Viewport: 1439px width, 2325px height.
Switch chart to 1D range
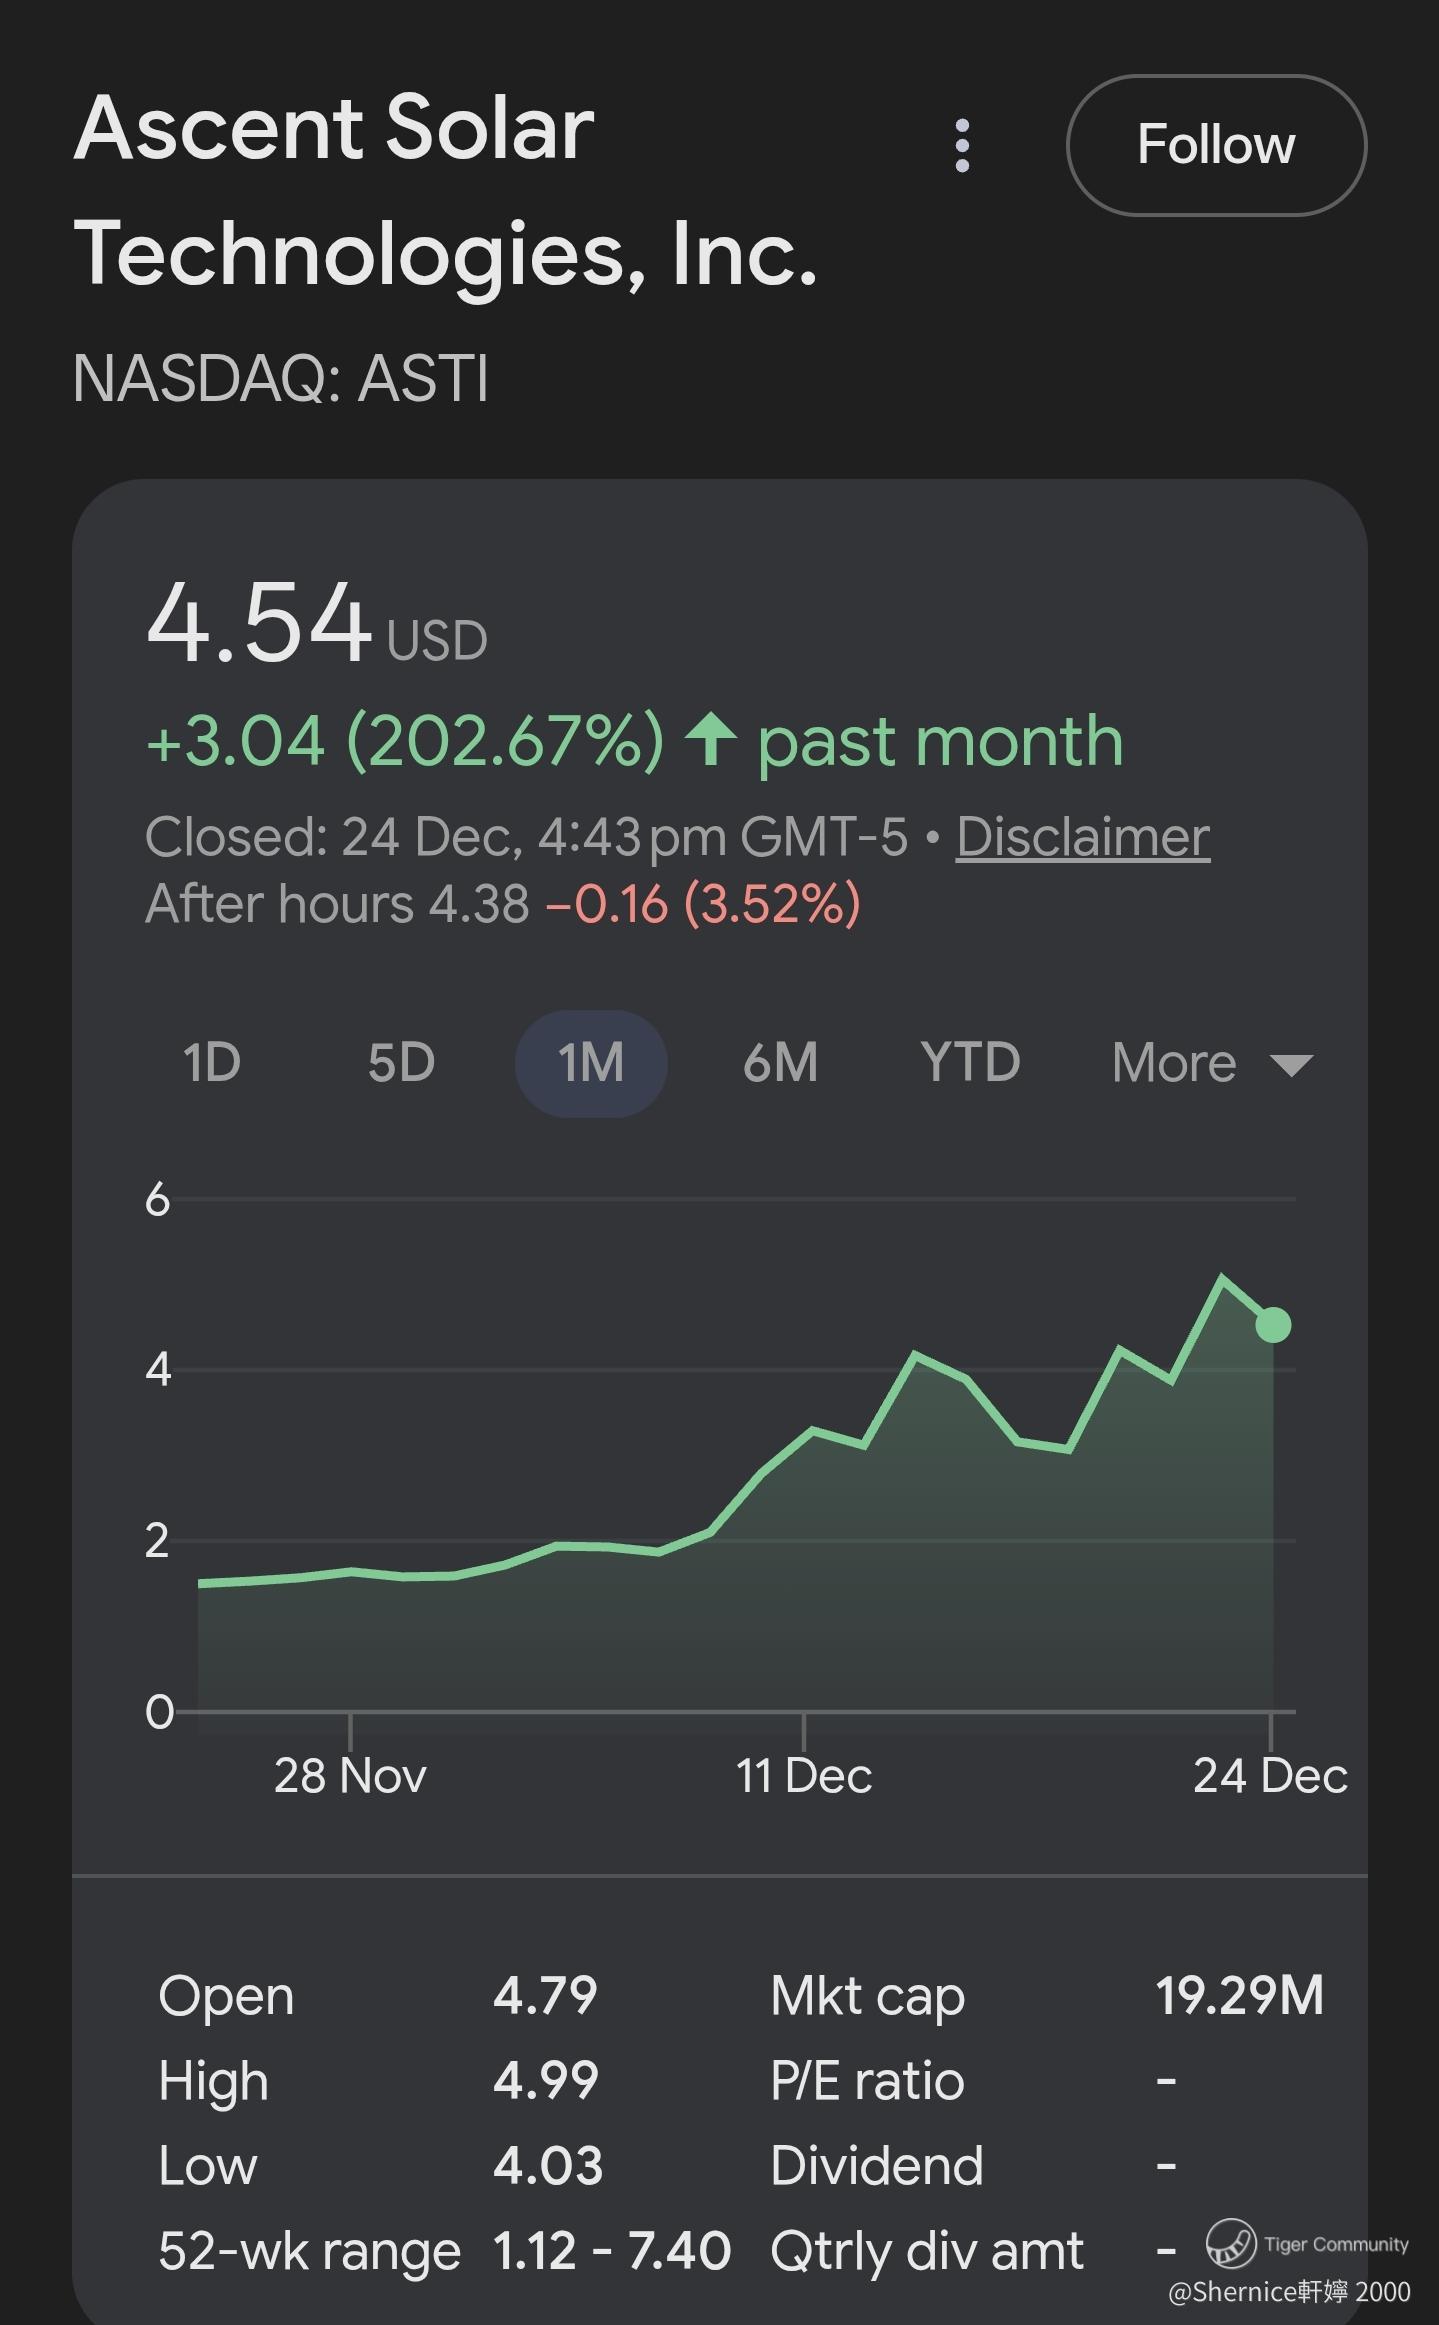(x=212, y=1063)
